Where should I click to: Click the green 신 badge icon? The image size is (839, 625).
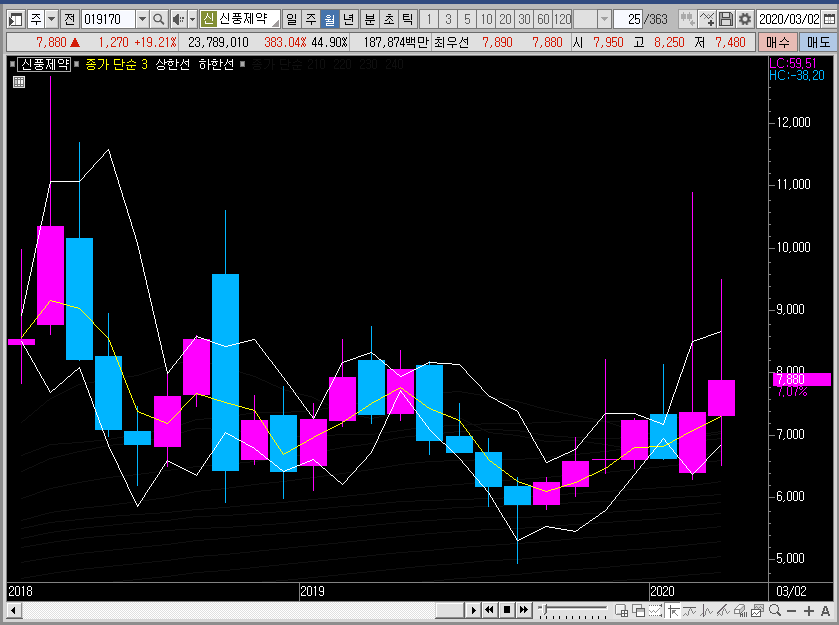point(208,19)
